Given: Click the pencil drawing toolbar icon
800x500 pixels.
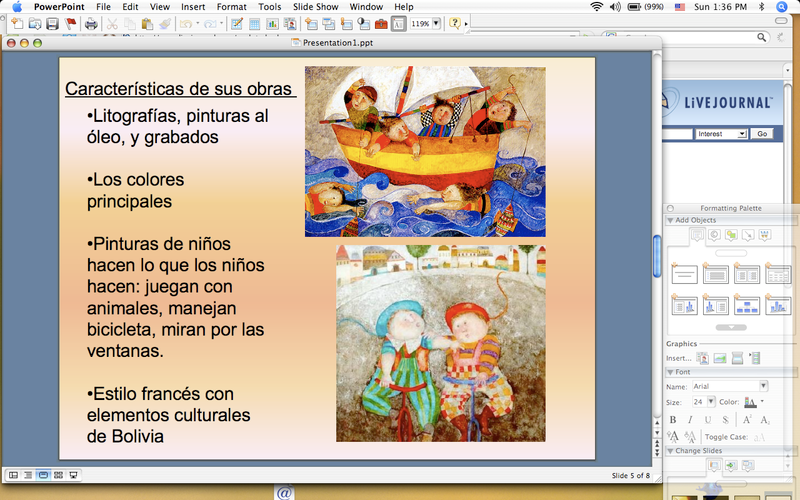Looking at the screenshot, I should tap(237, 23).
